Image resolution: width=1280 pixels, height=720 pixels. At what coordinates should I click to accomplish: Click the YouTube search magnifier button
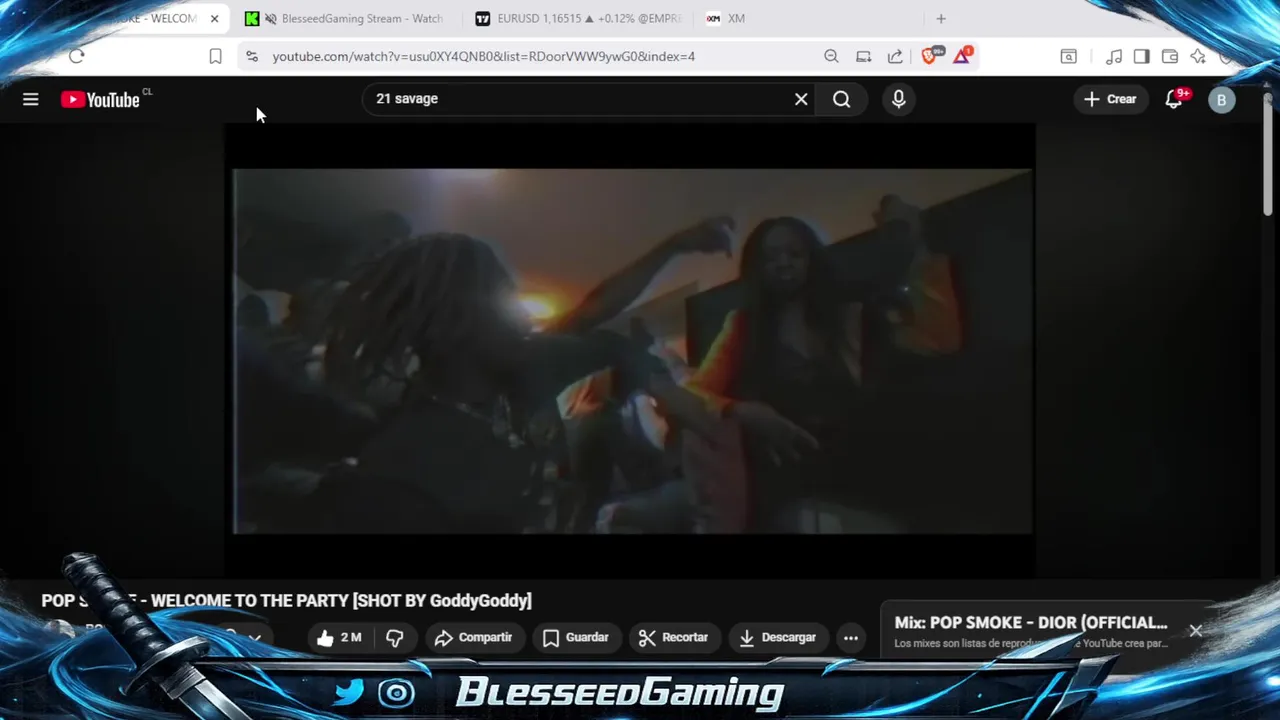tap(842, 99)
